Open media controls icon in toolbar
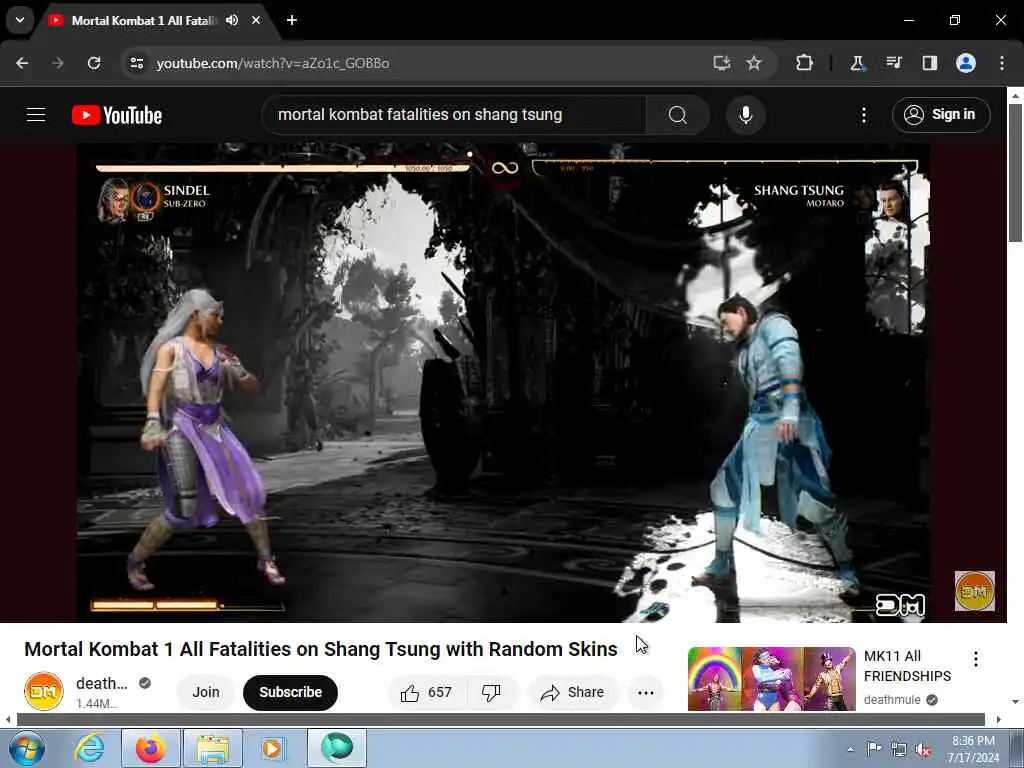The image size is (1024, 768). (893, 63)
